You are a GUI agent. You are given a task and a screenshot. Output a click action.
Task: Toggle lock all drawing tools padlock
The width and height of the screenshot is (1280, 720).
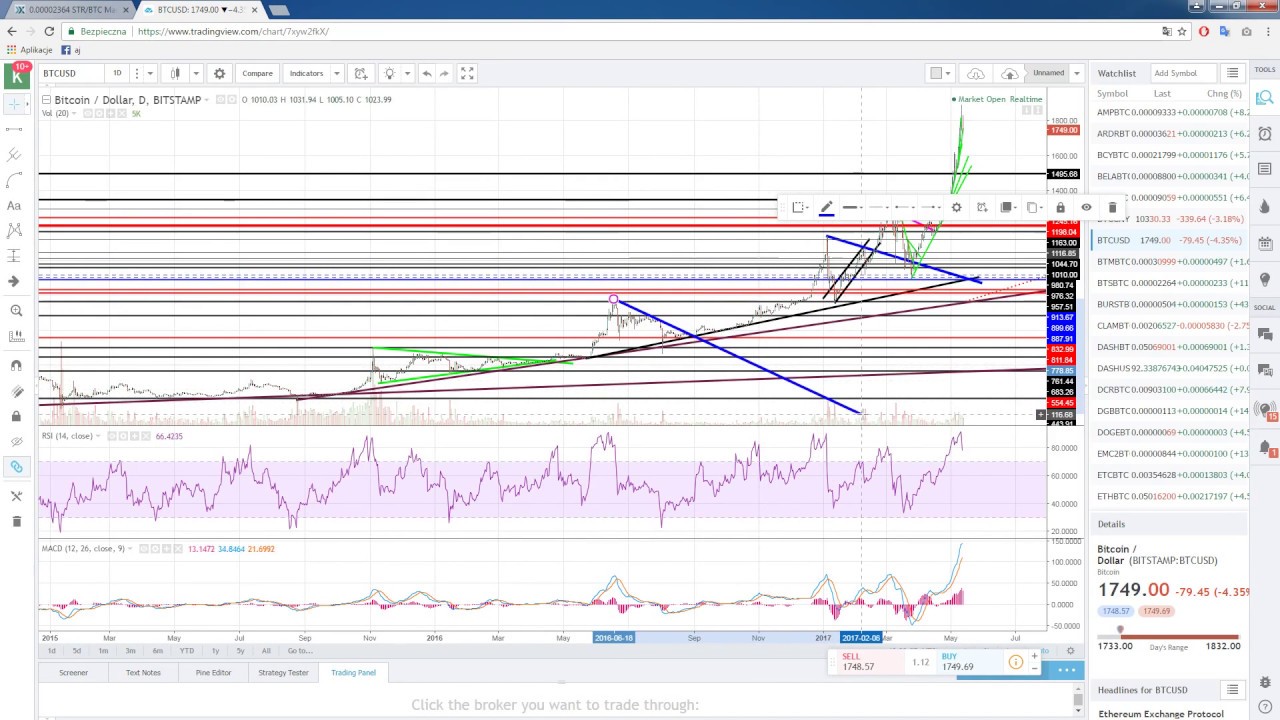click(x=15, y=416)
